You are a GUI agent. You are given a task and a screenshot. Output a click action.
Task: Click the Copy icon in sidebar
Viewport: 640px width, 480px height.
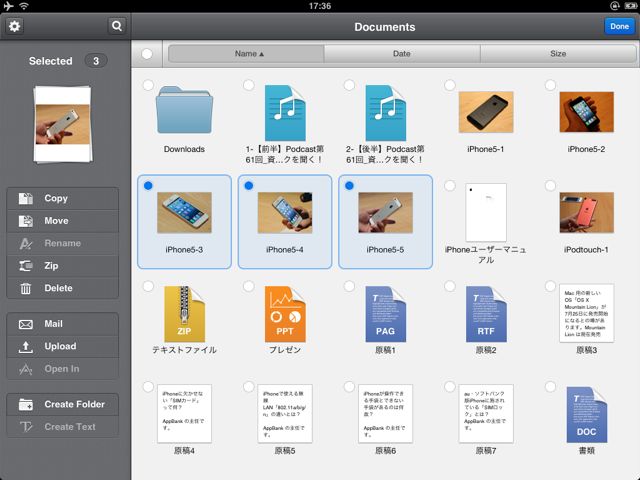(26, 198)
